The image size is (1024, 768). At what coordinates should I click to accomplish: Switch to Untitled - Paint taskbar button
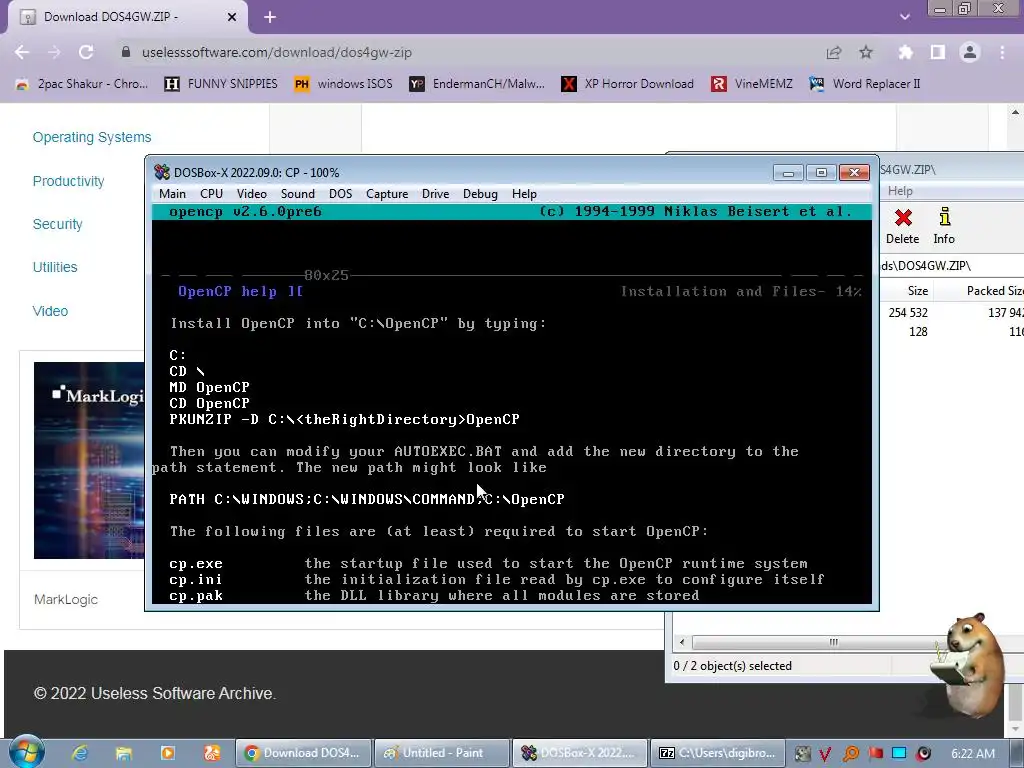(x=442, y=753)
